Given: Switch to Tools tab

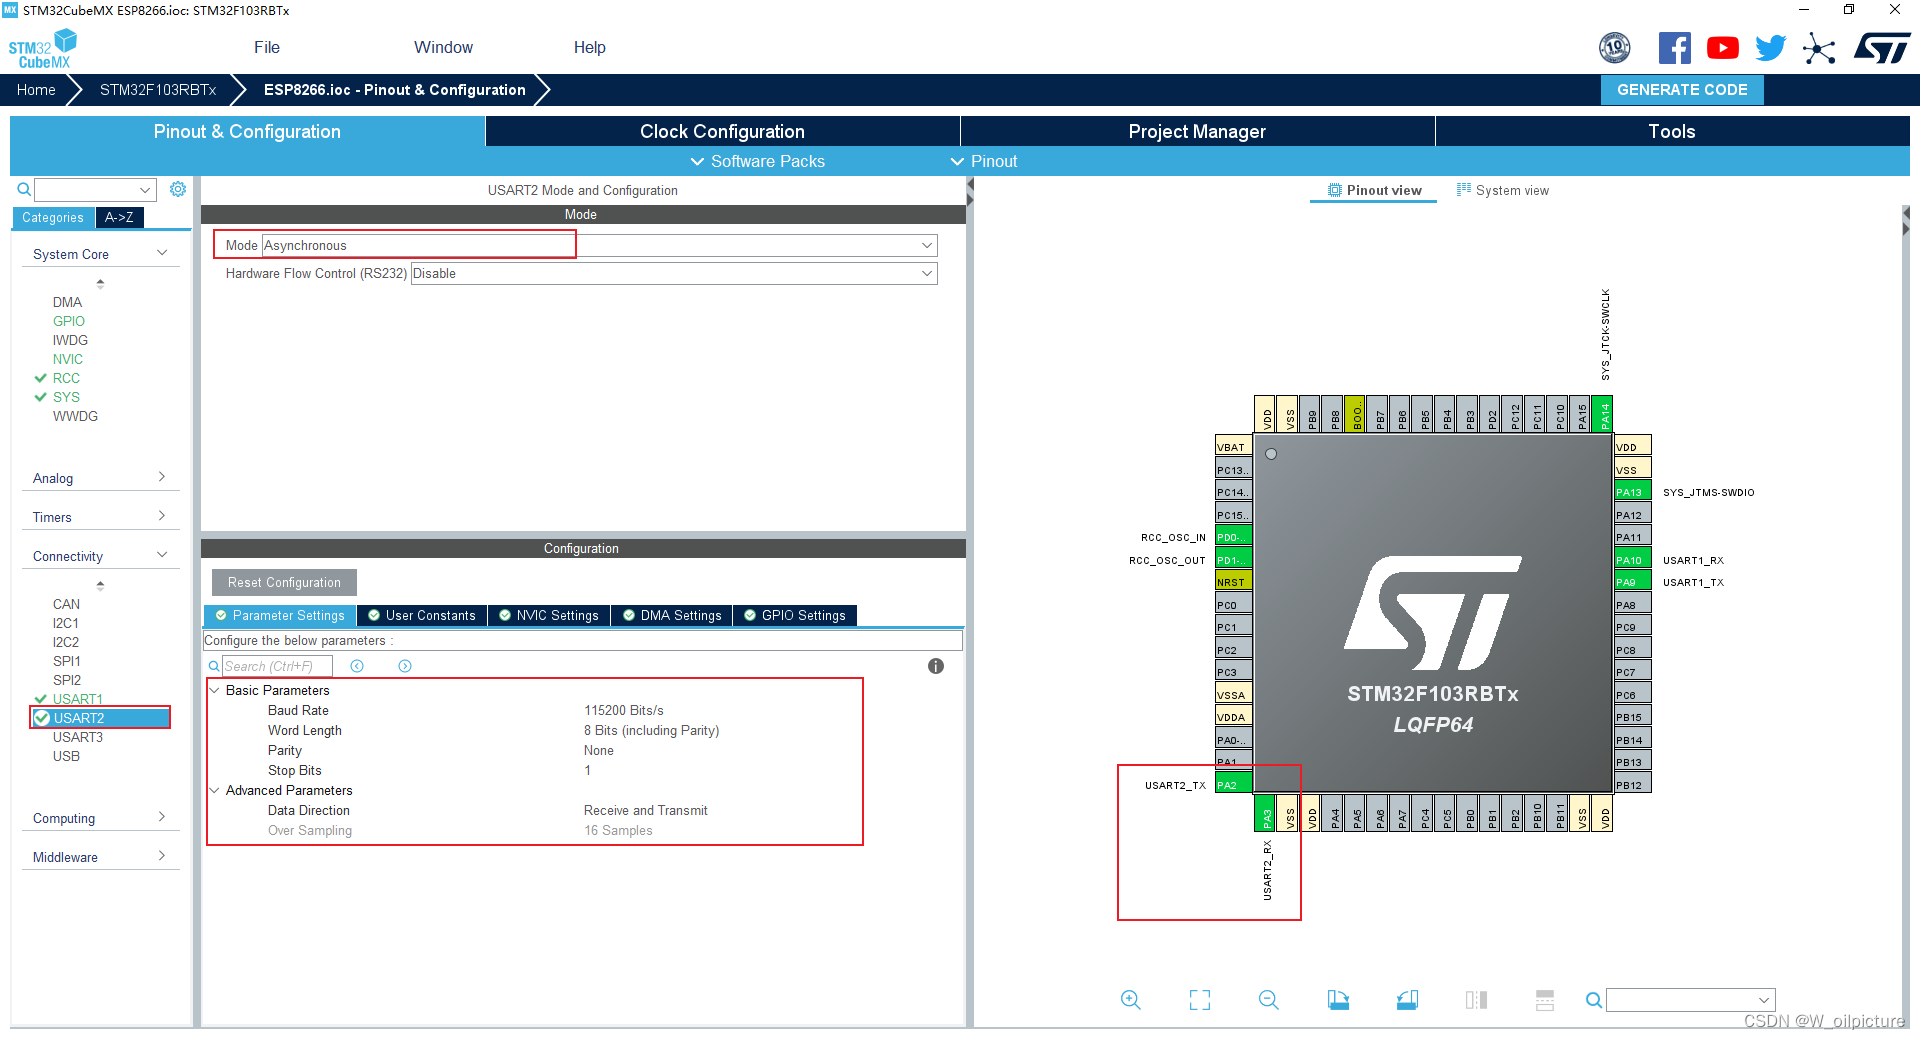Looking at the screenshot, I should click(1672, 131).
